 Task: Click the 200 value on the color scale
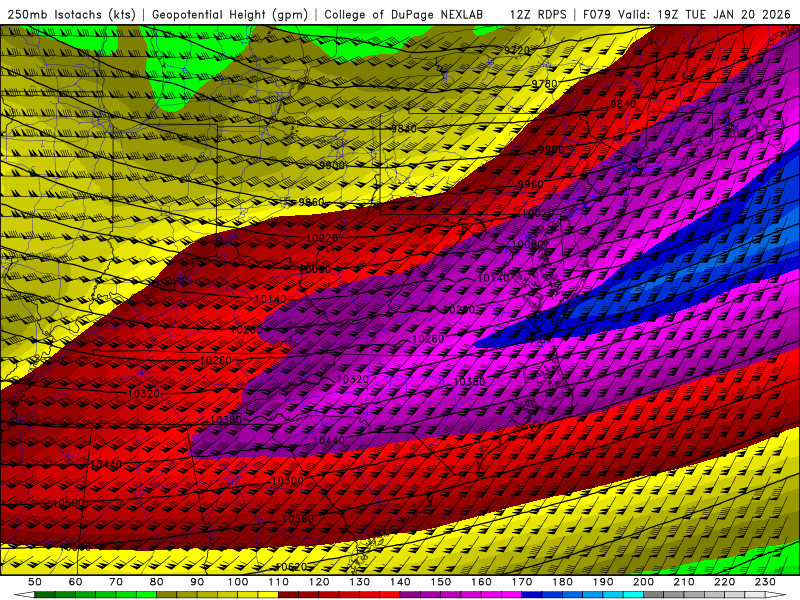644,582
